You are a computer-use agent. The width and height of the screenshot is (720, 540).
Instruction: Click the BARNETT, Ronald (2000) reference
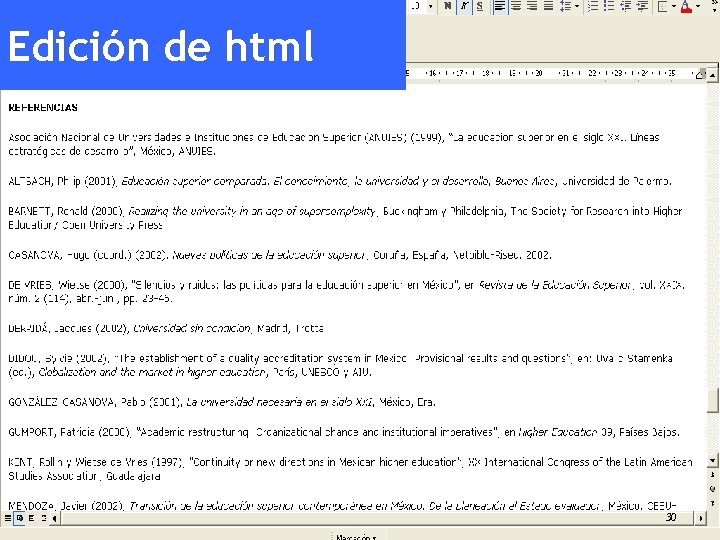pos(345,218)
